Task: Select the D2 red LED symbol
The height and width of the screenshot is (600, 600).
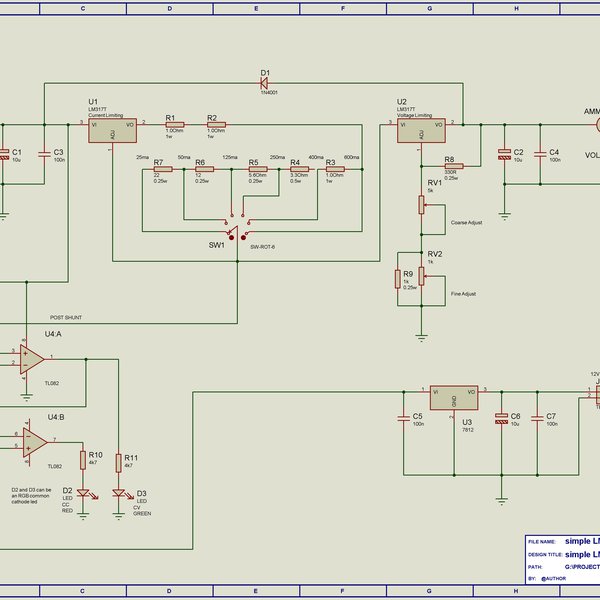Action: click(83, 493)
